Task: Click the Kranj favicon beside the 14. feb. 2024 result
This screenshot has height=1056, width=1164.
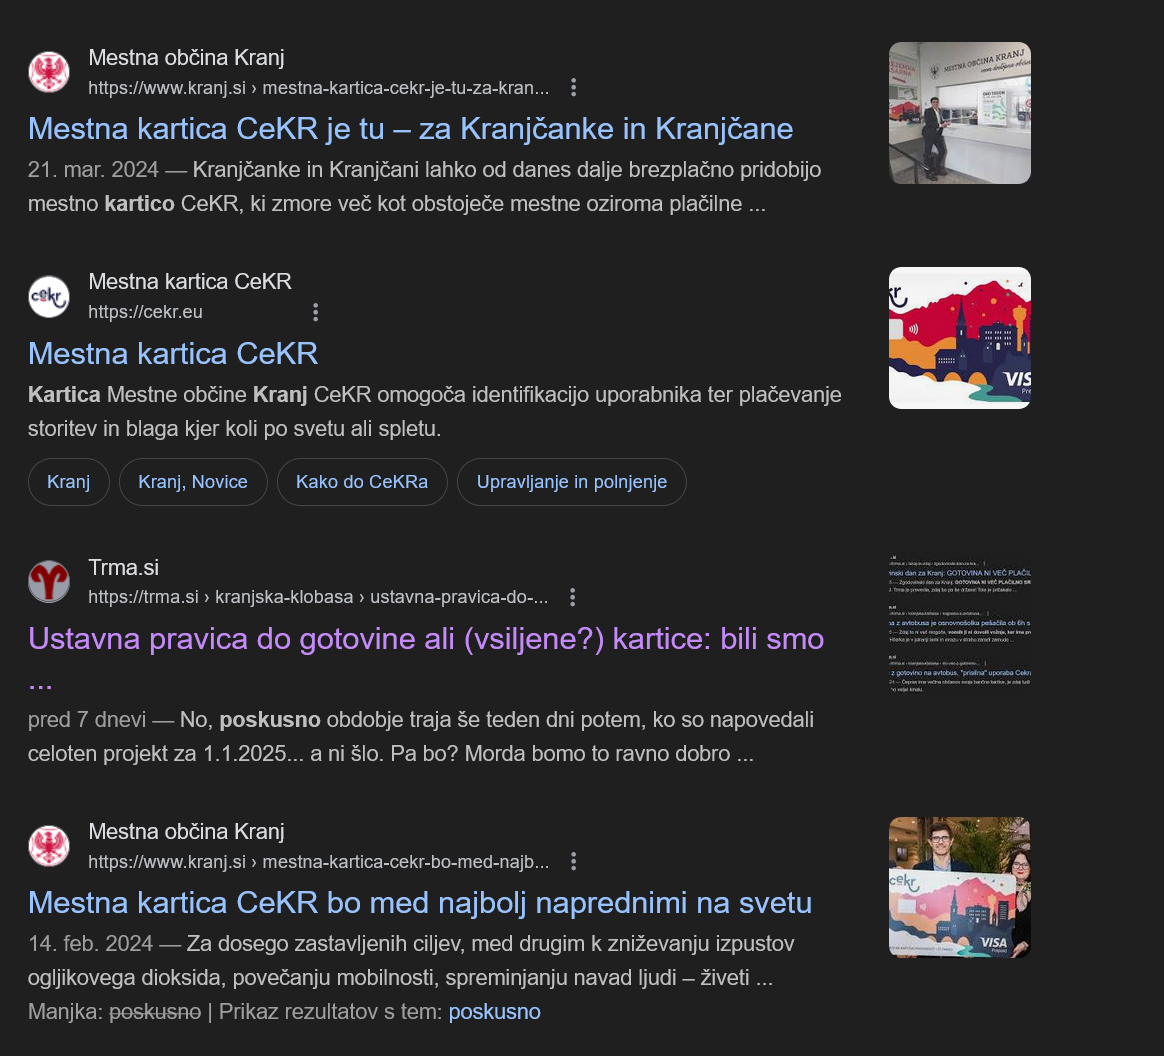Action: point(49,846)
